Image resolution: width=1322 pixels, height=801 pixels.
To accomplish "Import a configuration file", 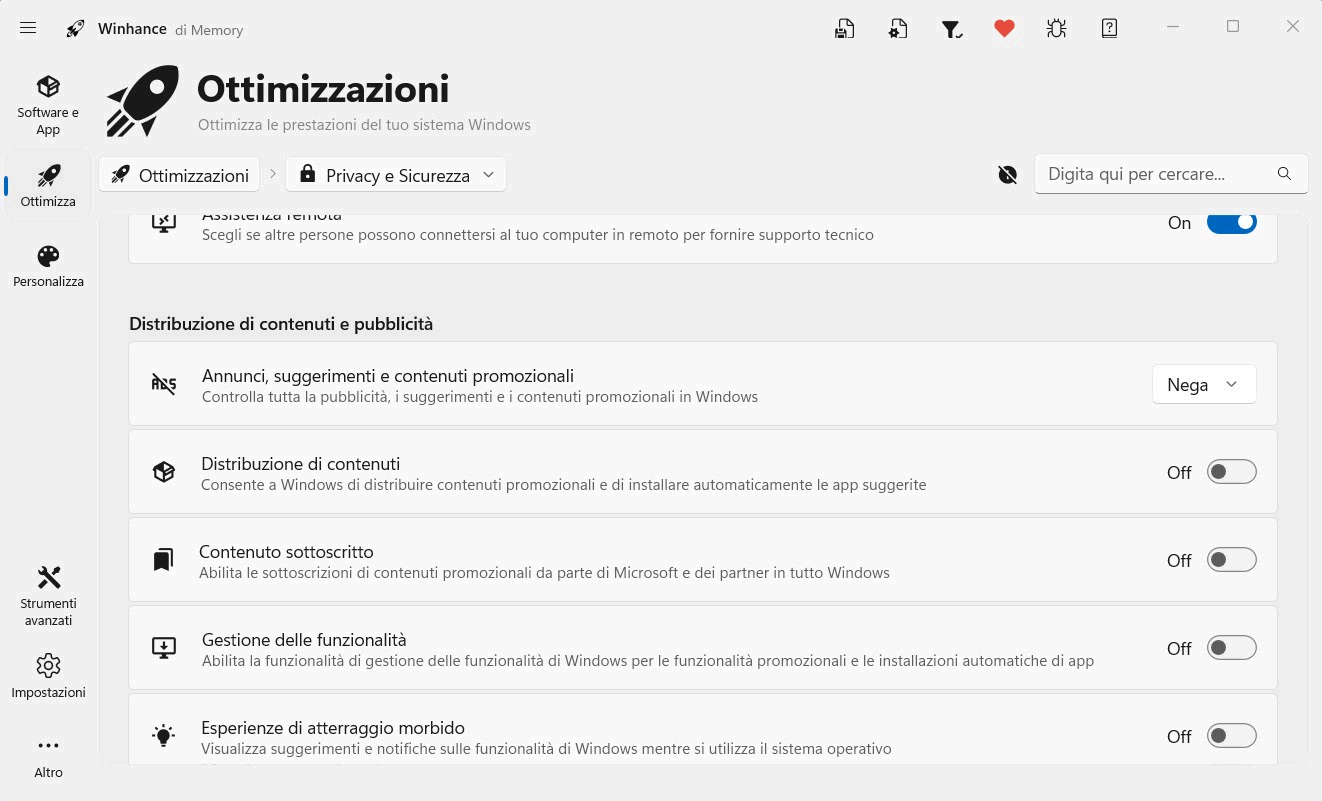I will pos(897,28).
